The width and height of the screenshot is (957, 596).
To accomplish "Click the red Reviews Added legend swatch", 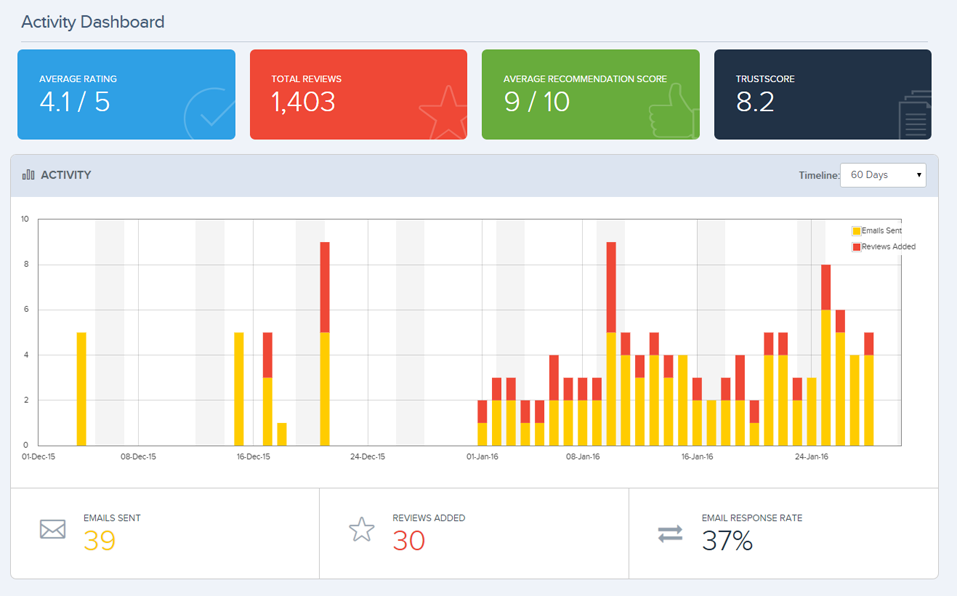I will coord(856,247).
